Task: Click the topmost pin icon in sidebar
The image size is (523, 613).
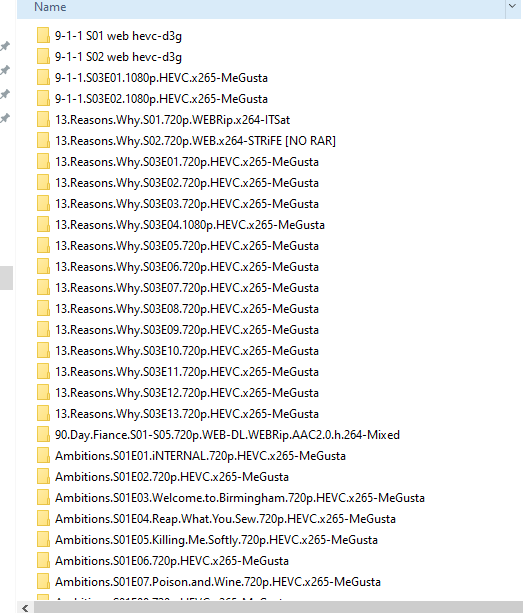Action: 5,46
